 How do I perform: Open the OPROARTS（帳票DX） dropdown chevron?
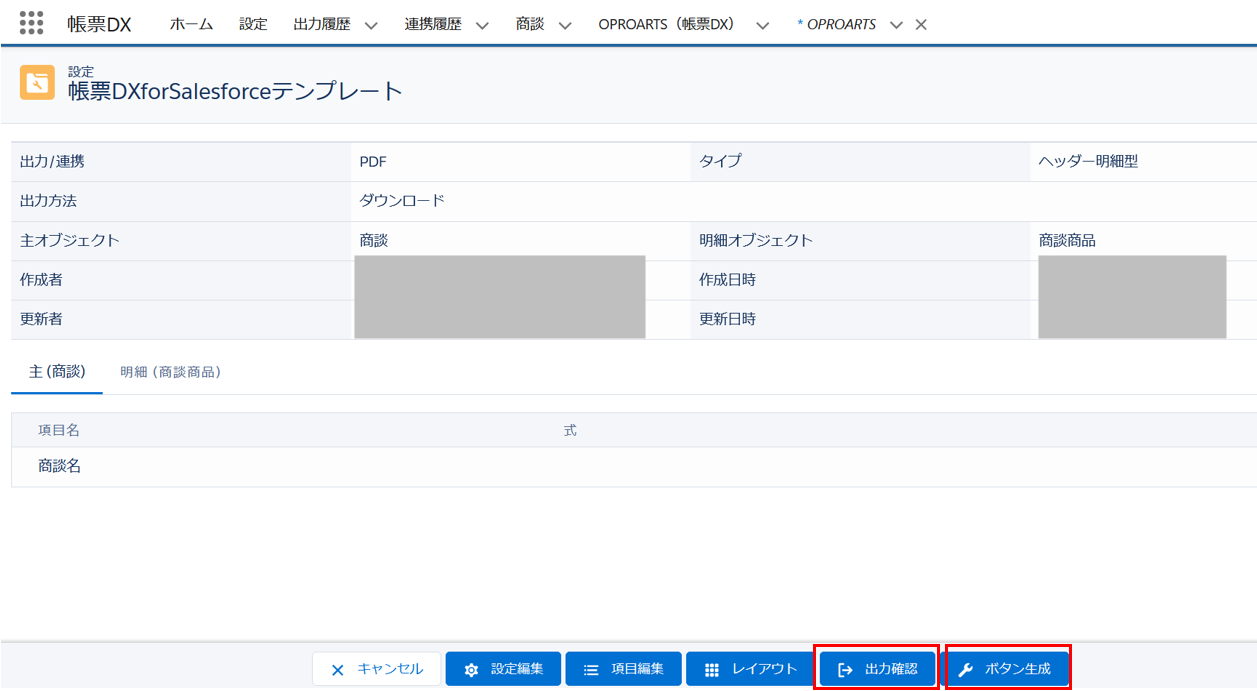(763, 25)
